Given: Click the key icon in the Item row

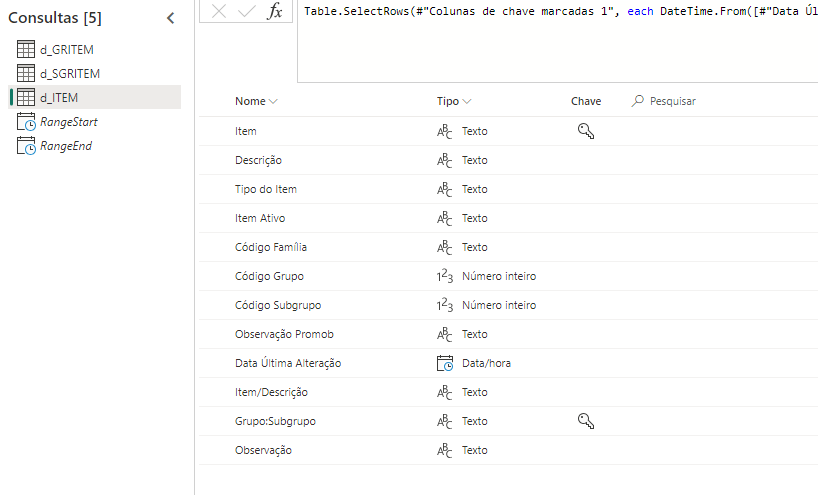Looking at the screenshot, I should click(x=586, y=131).
